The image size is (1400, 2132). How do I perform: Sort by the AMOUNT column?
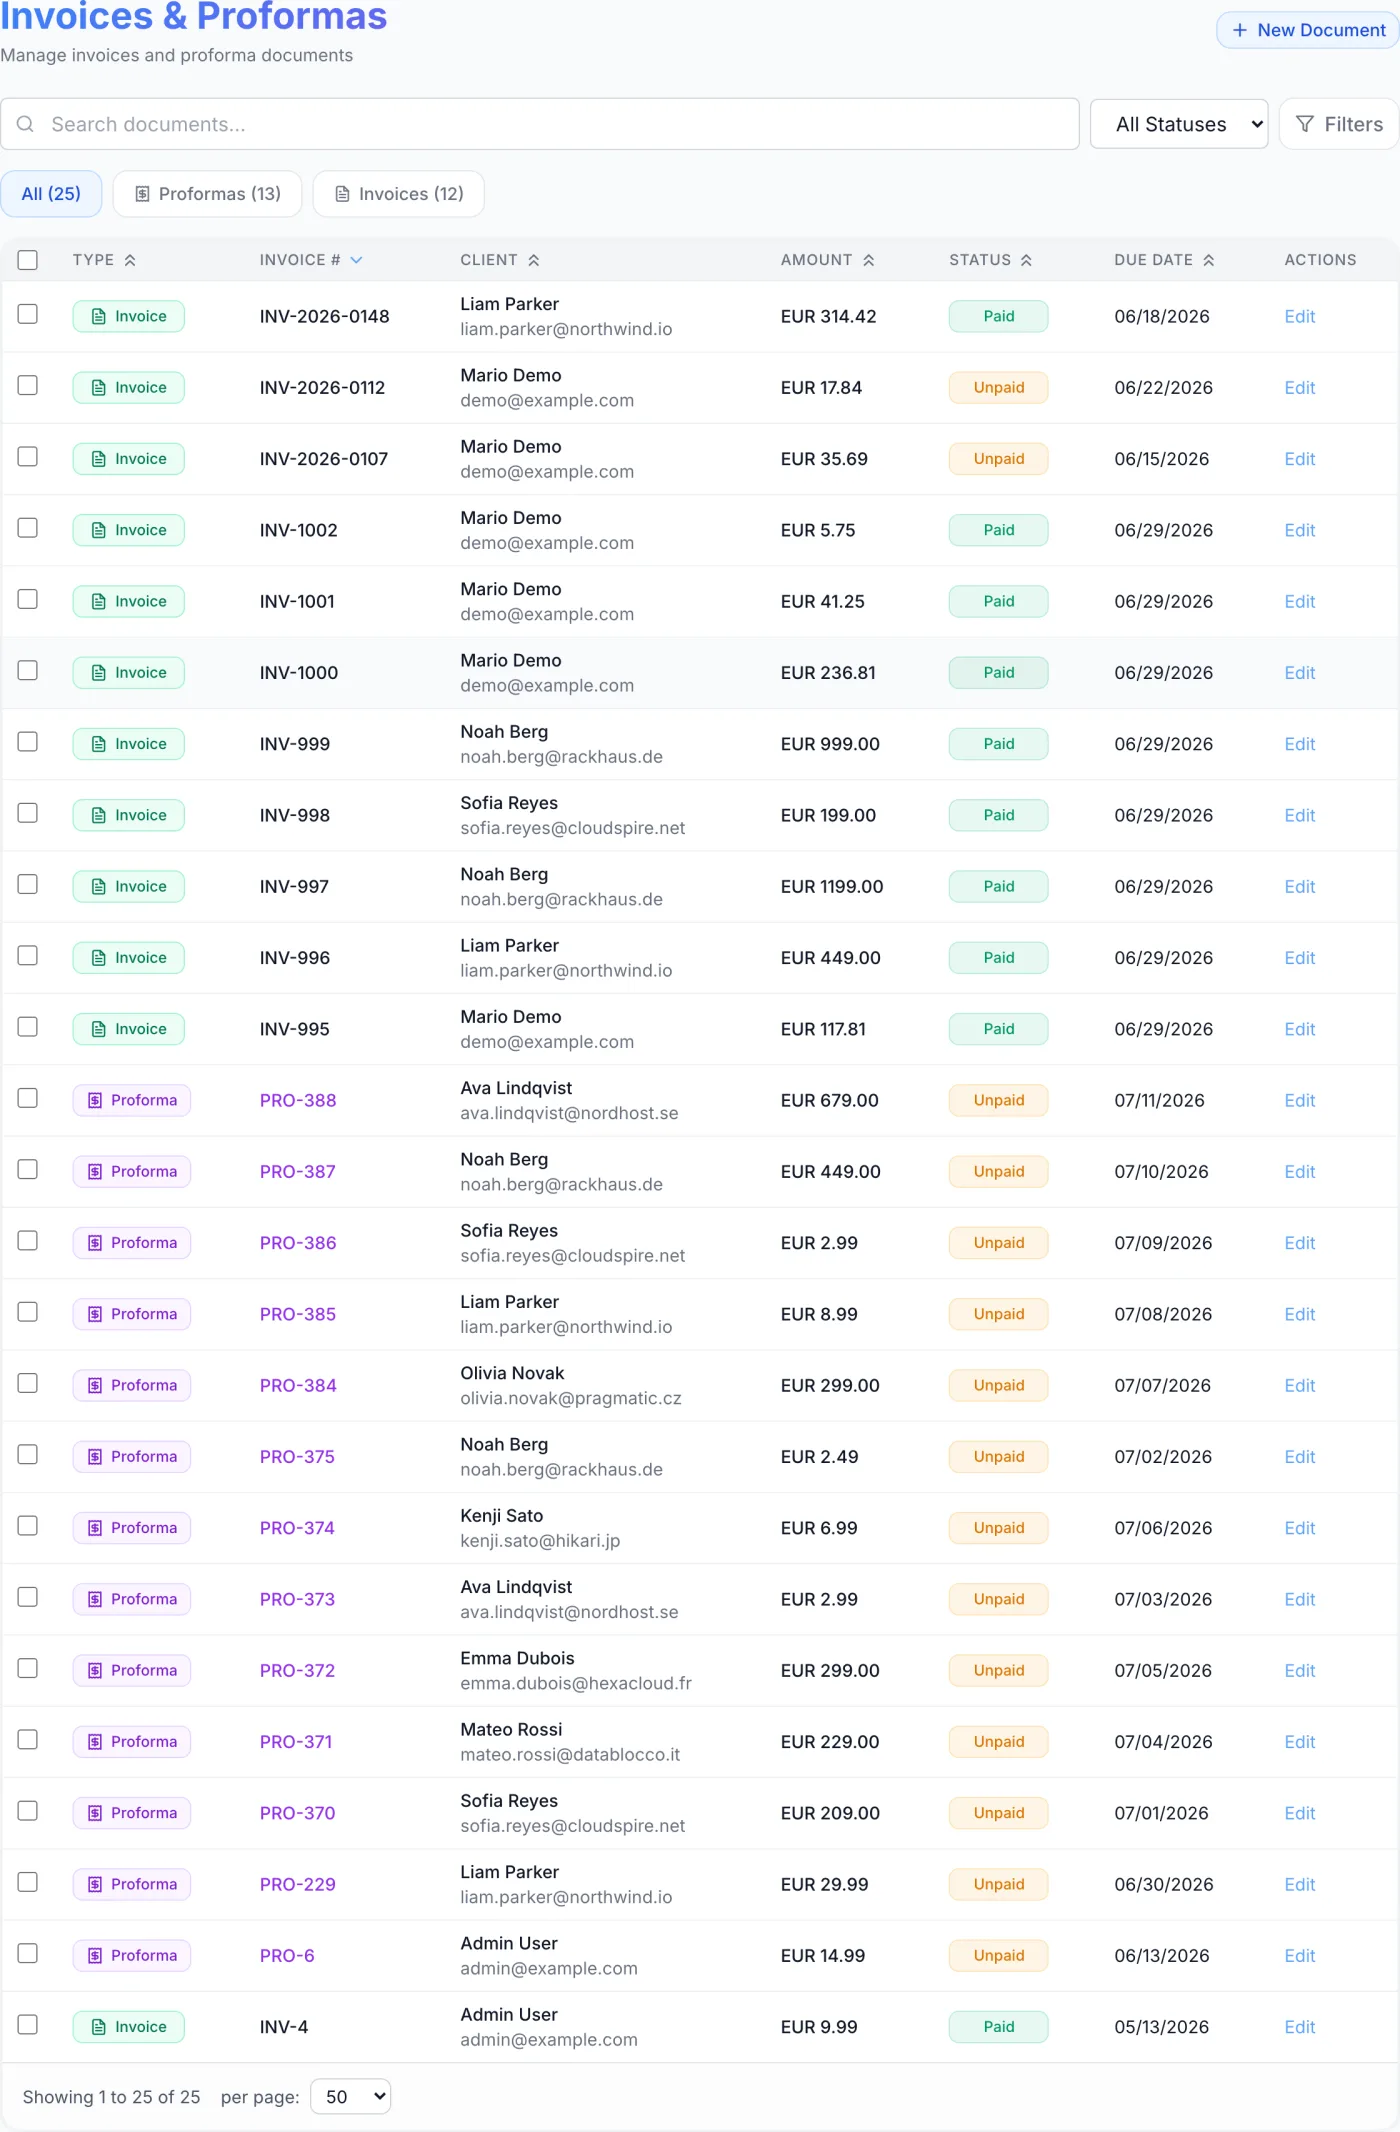pos(828,260)
